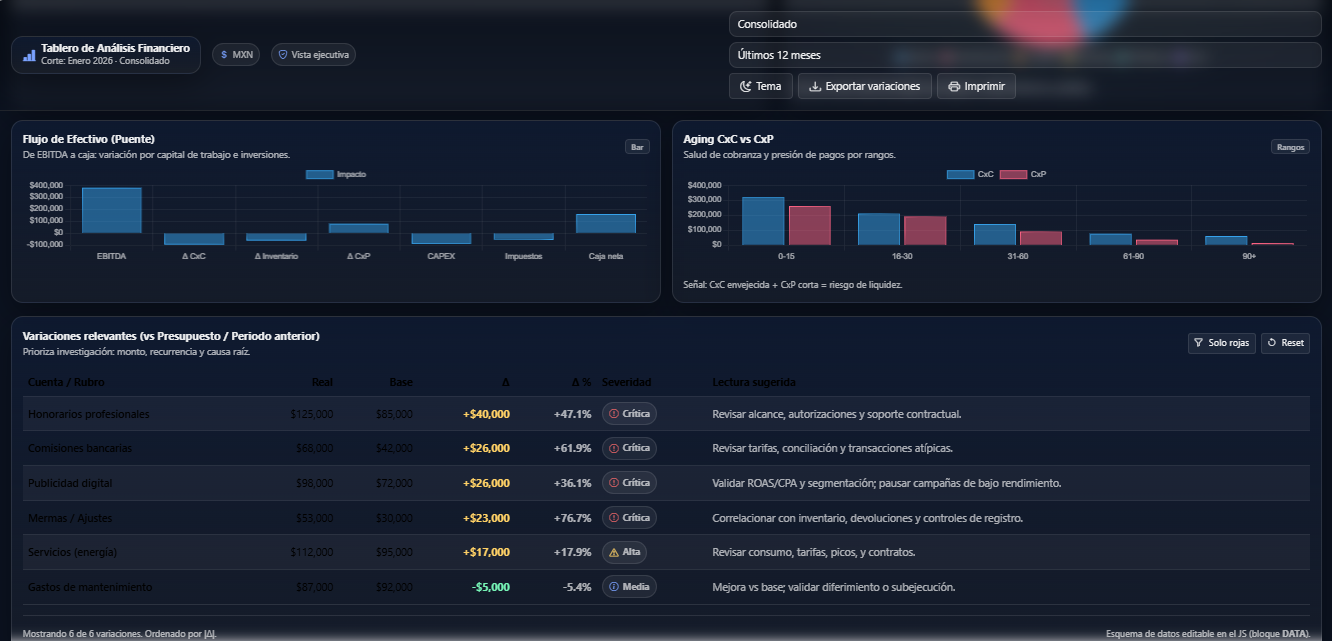Click the Crítica severity badge for Honorarios profesionales

629,413
